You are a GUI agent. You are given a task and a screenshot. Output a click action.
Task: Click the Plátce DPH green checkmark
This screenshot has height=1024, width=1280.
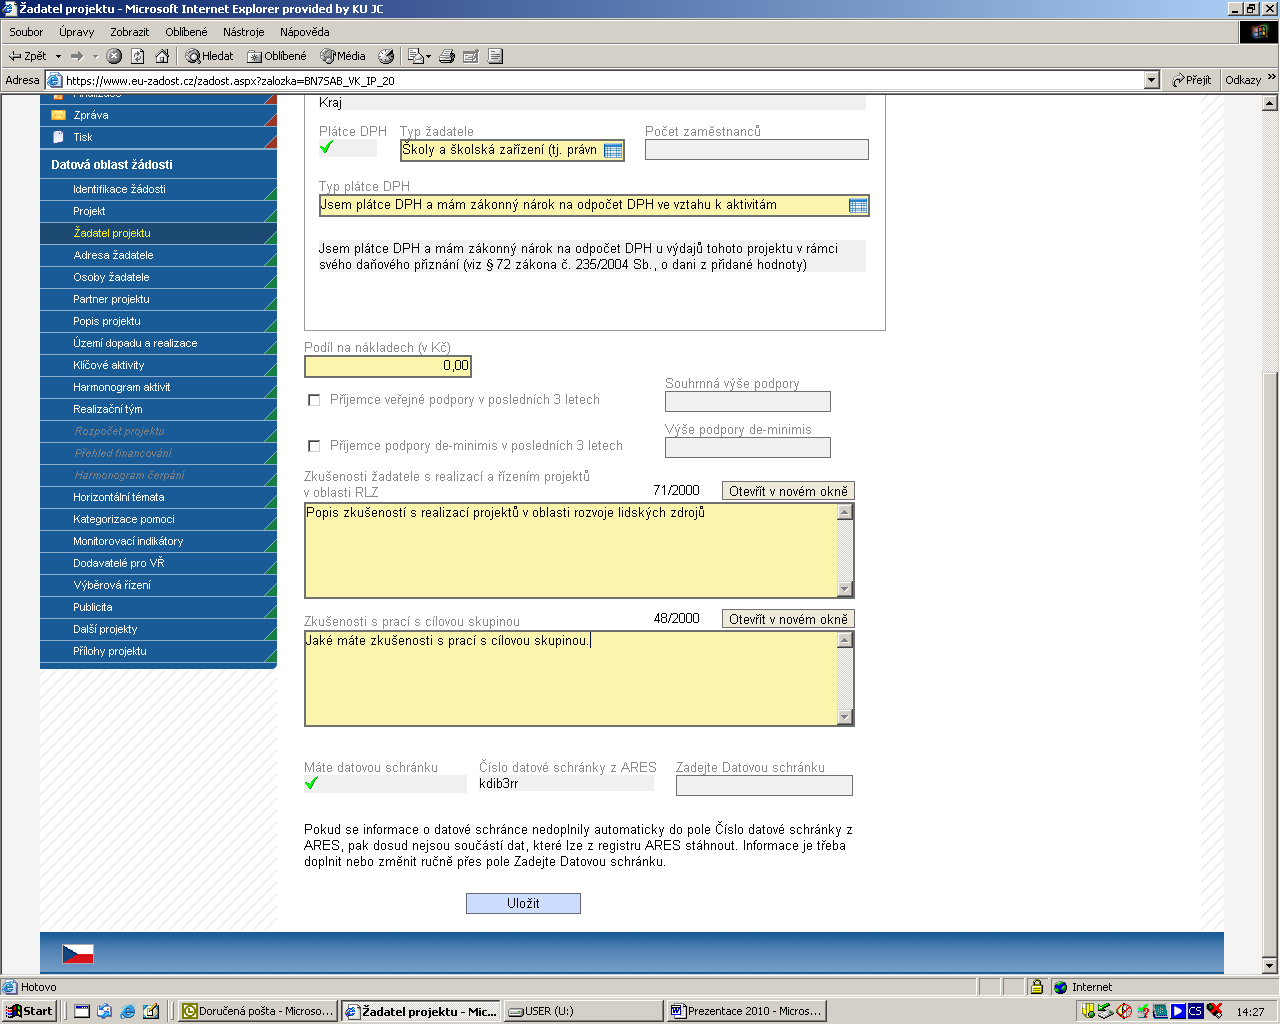coord(326,148)
